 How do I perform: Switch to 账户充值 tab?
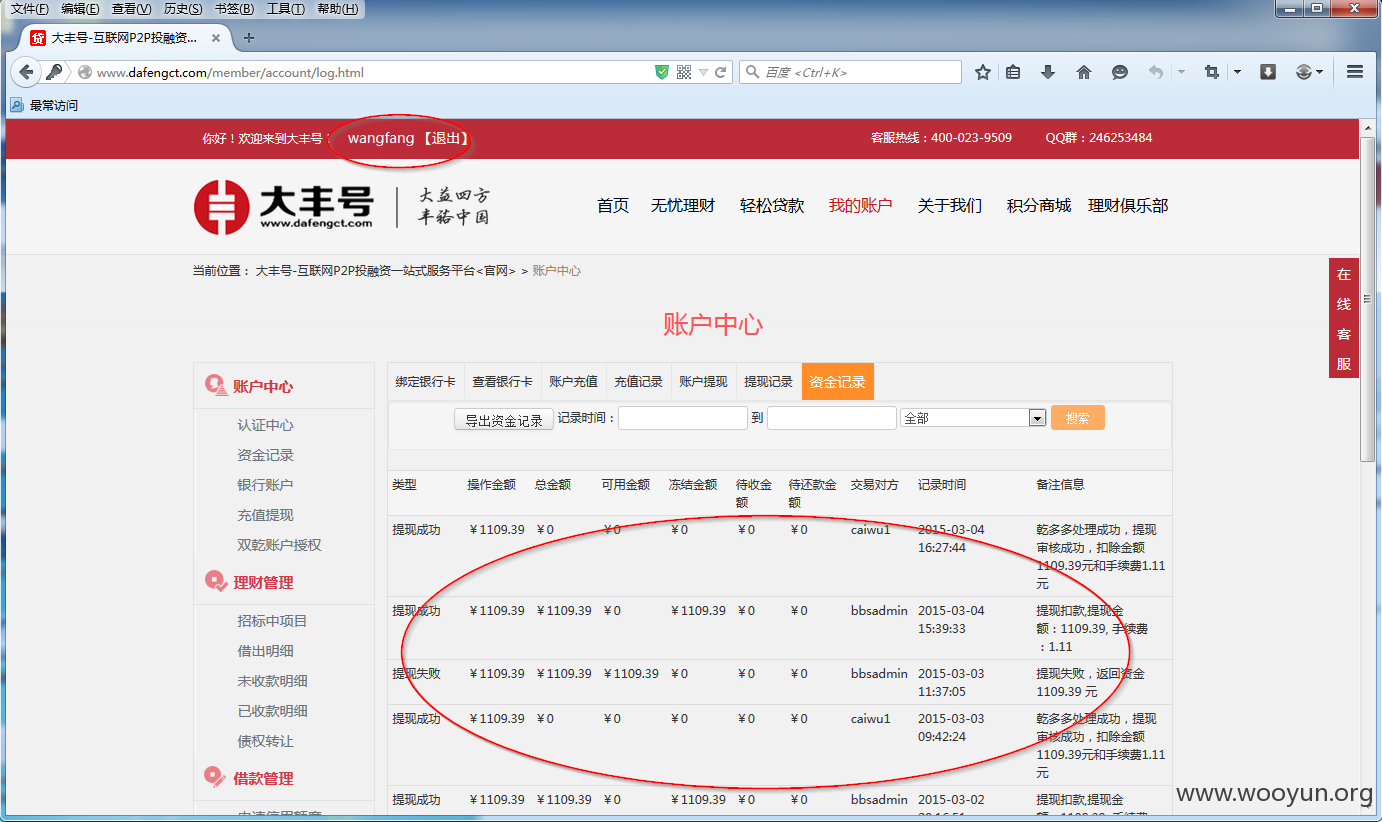pos(573,382)
